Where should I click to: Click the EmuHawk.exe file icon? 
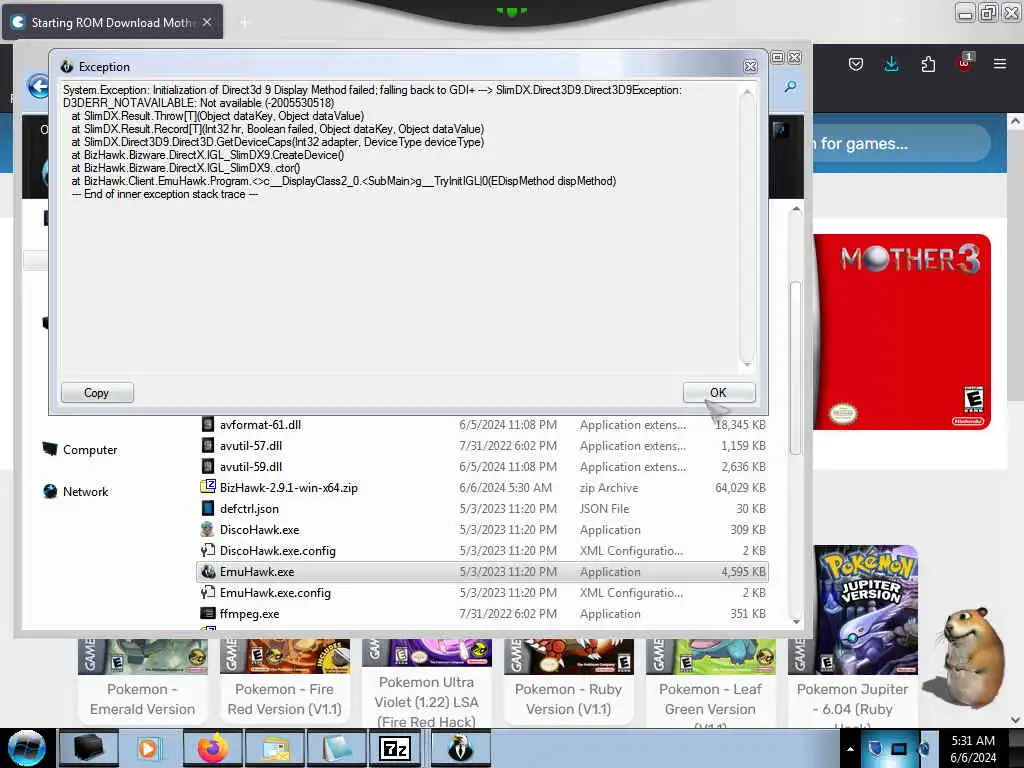click(x=208, y=571)
